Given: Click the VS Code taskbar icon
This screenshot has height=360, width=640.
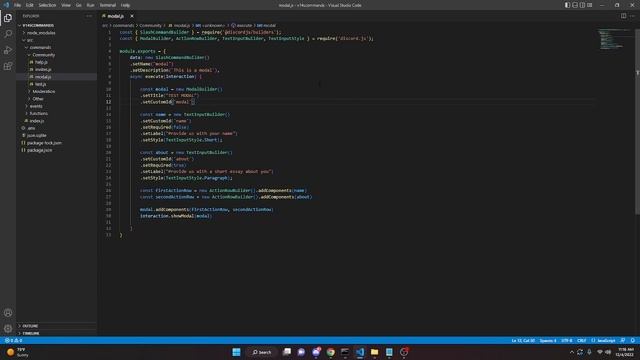Looking at the screenshot, I should click(360, 352).
